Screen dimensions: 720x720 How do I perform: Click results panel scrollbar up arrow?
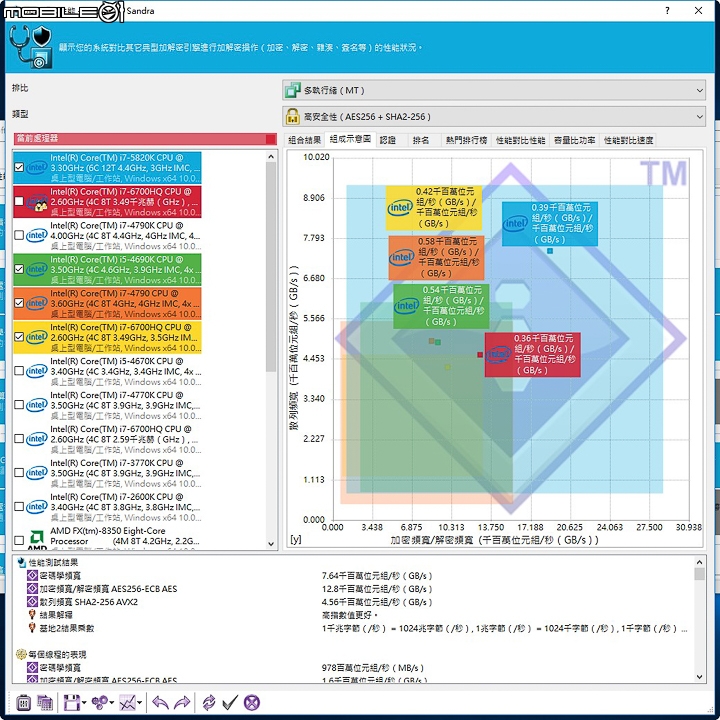[x=699, y=562]
